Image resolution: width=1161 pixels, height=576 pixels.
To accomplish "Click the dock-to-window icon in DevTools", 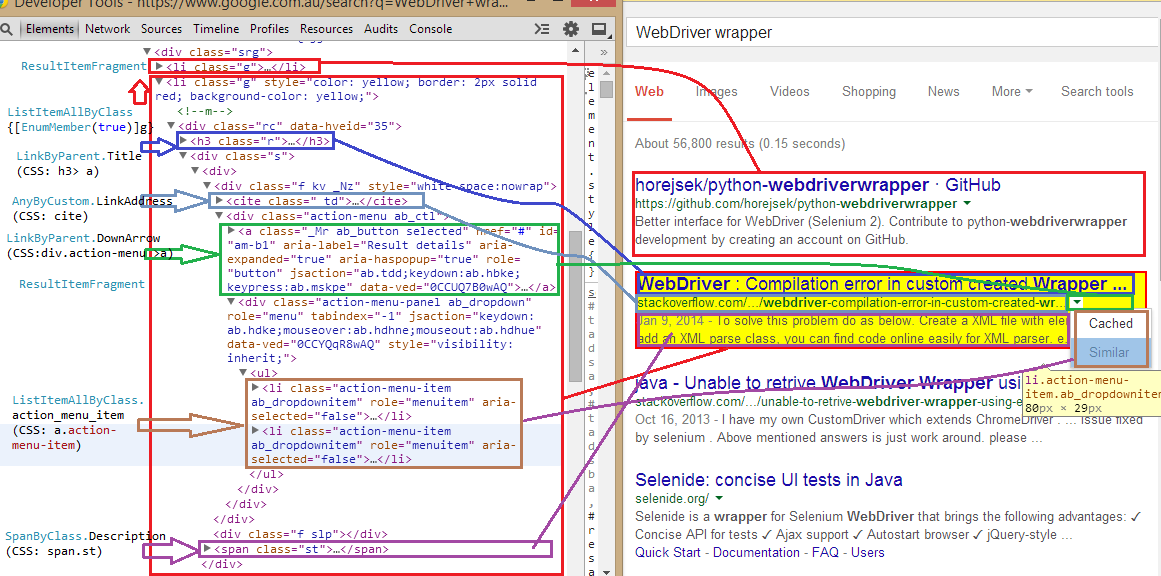I will [599, 30].
